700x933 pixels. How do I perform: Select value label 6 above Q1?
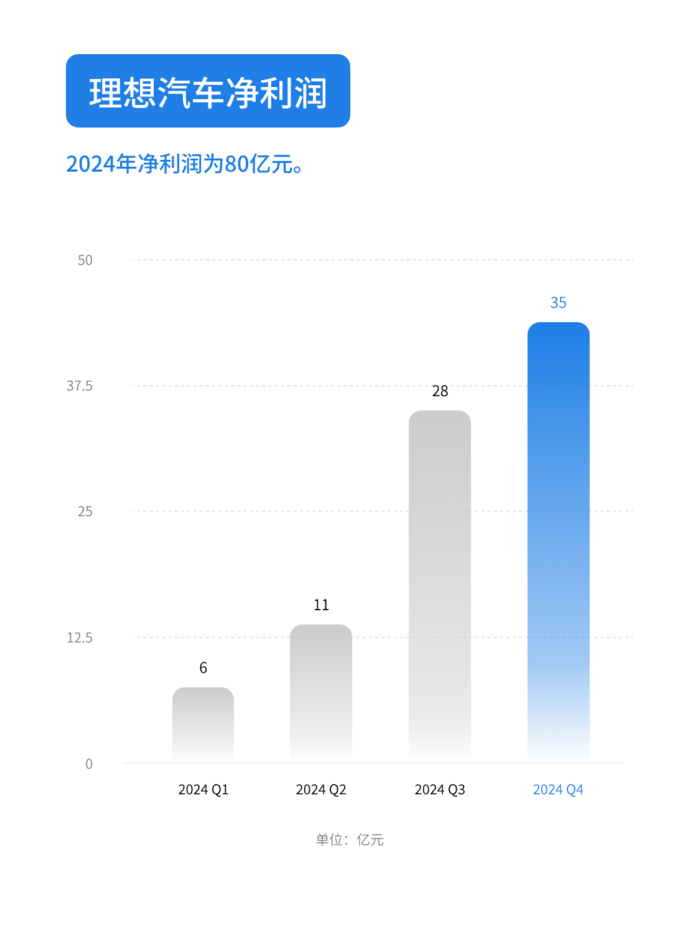[203, 668]
